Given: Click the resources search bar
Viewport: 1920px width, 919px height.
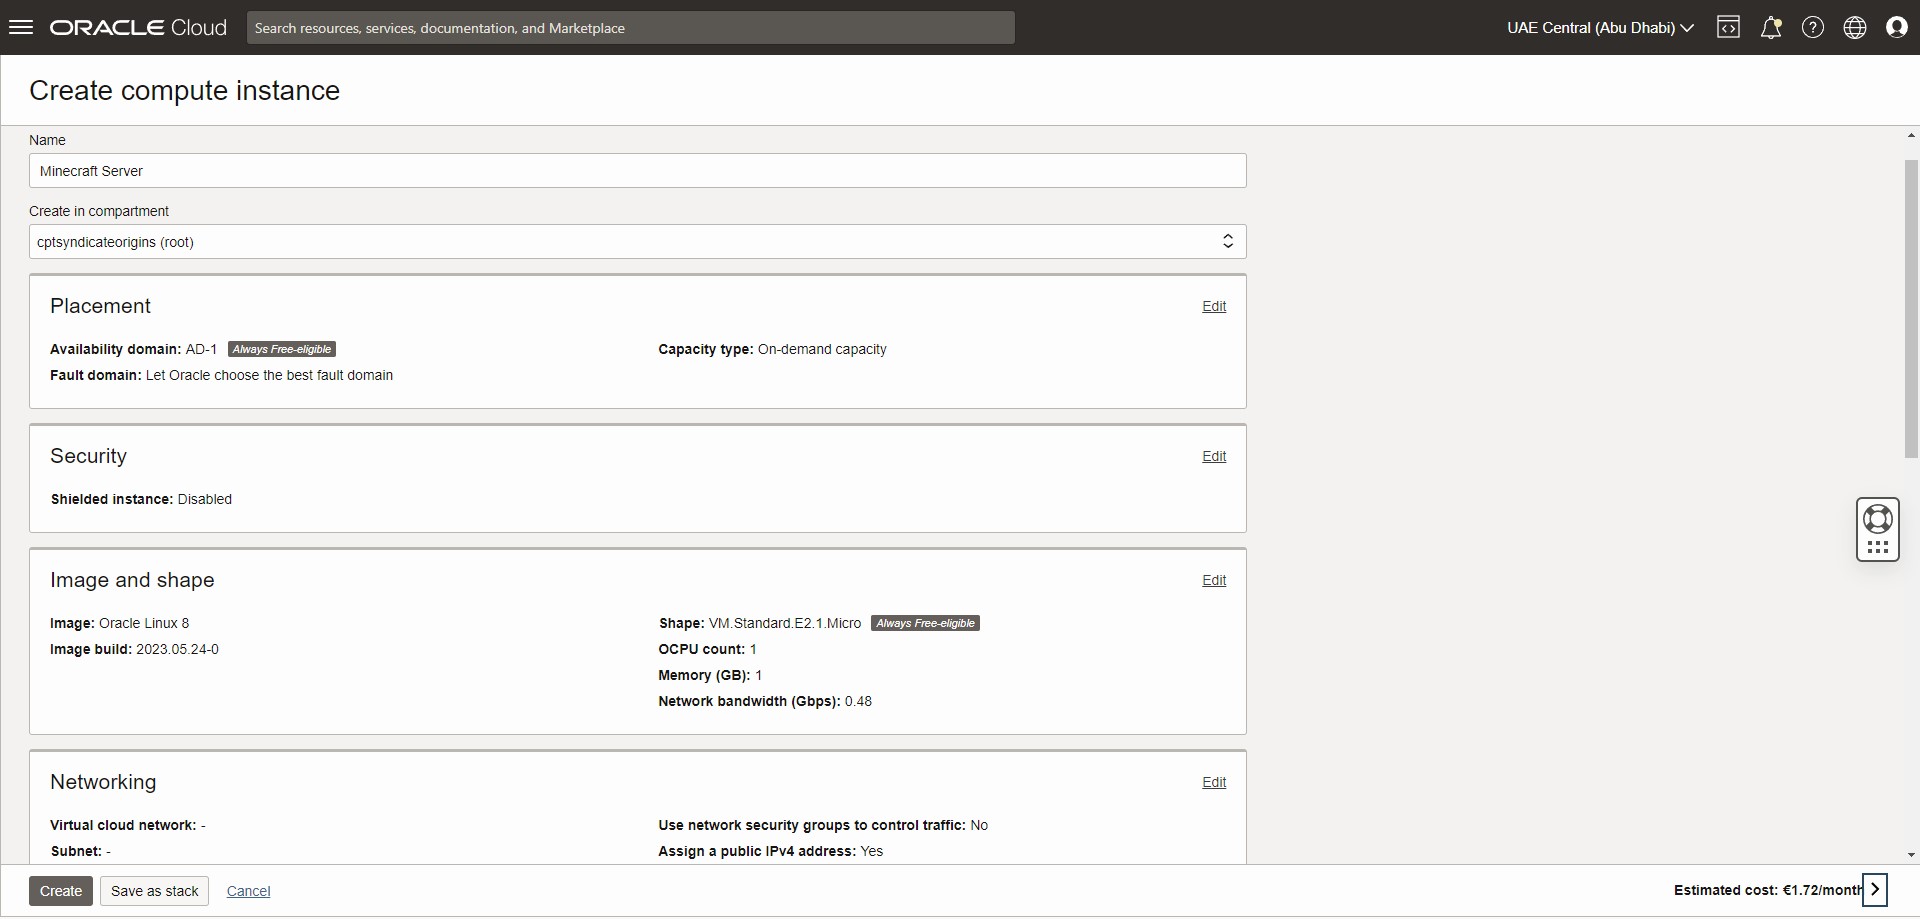Looking at the screenshot, I should point(630,27).
